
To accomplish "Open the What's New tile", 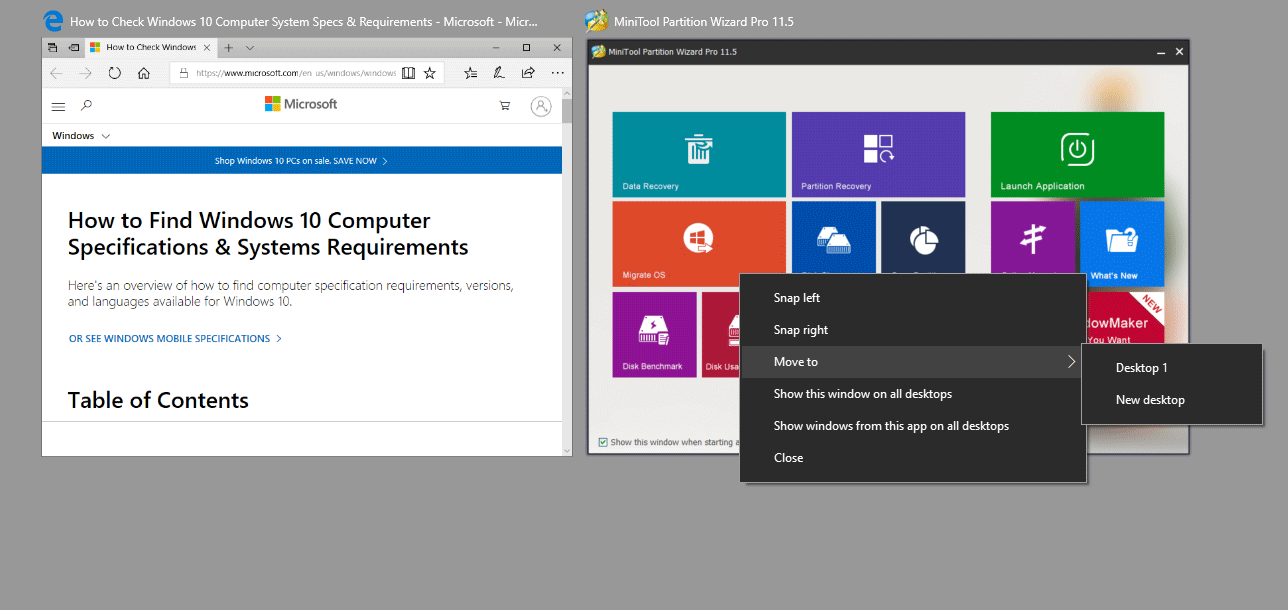I will click(x=1122, y=244).
